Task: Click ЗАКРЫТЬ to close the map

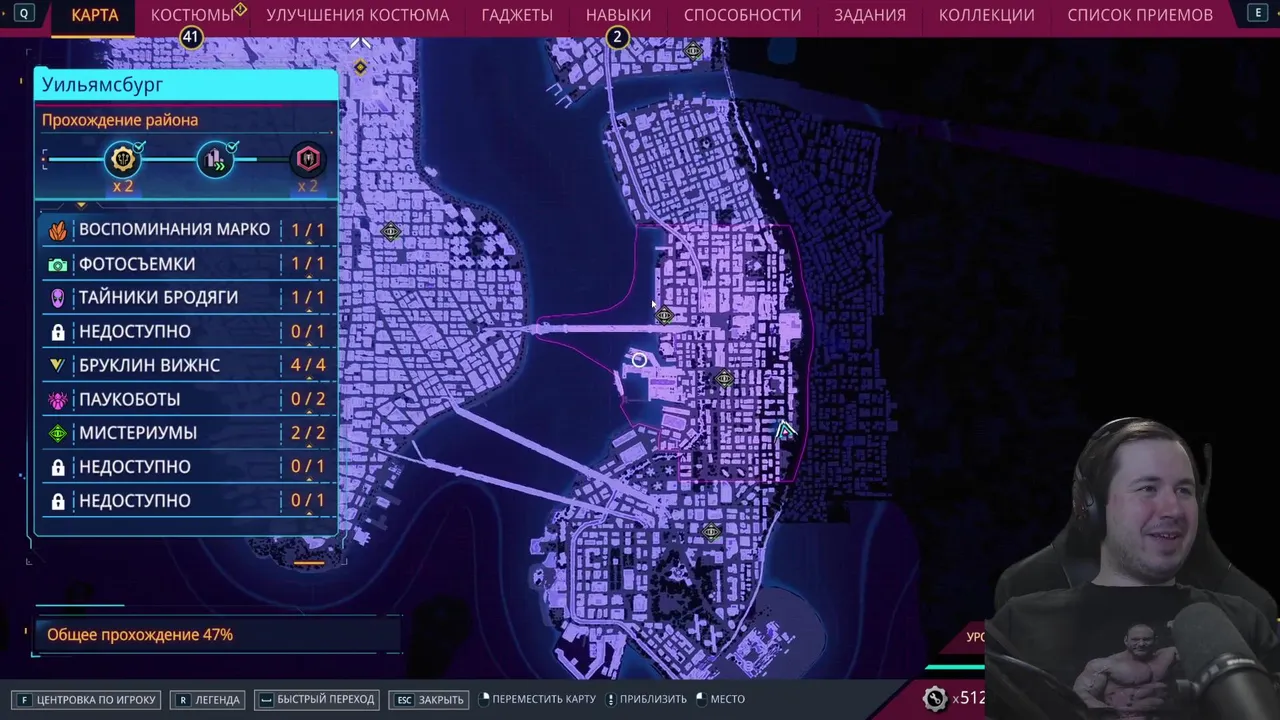Action: 430,699
